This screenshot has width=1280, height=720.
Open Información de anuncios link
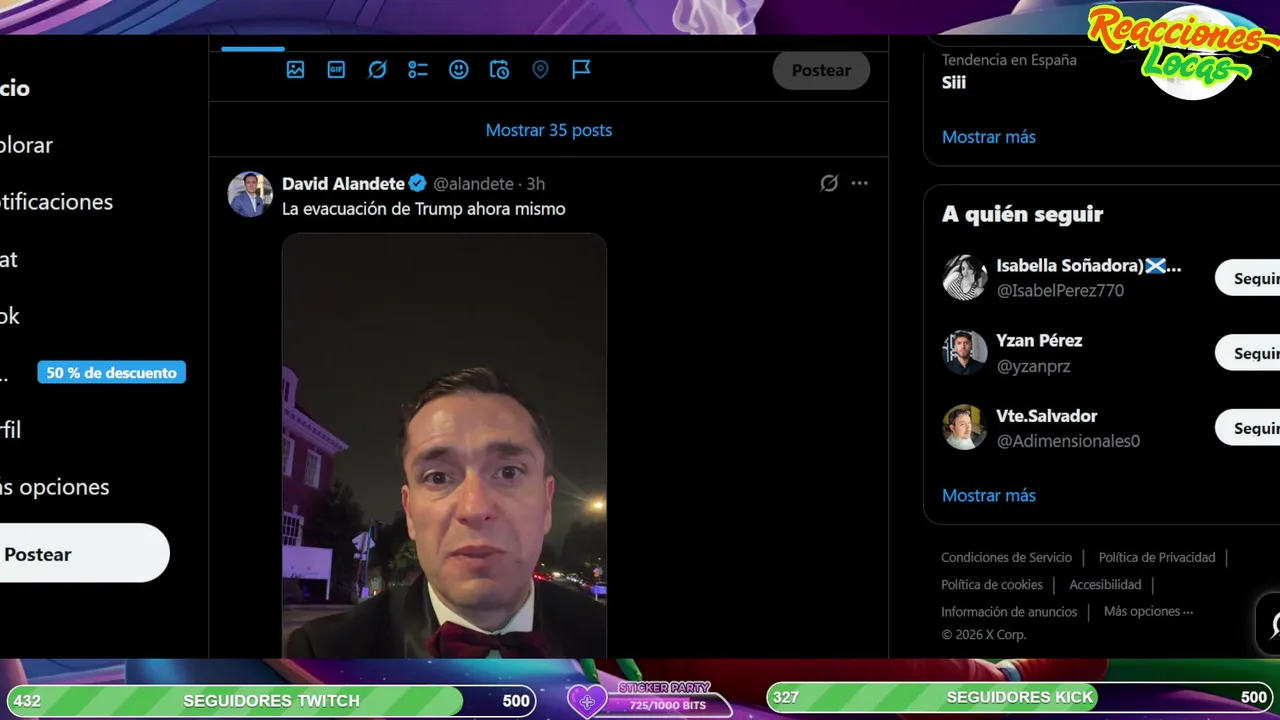[x=1009, y=612]
